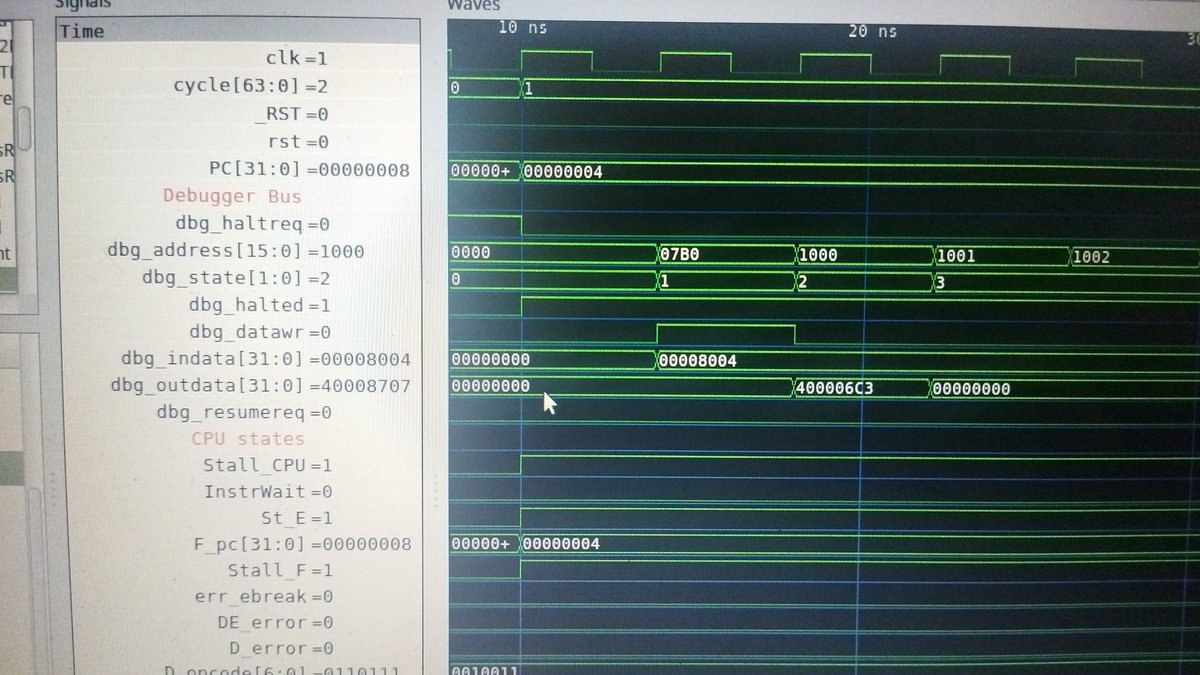The width and height of the screenshot is (1200, 675).
Task: Click the CPU states comment row
Action: click(x=247, y=439)
